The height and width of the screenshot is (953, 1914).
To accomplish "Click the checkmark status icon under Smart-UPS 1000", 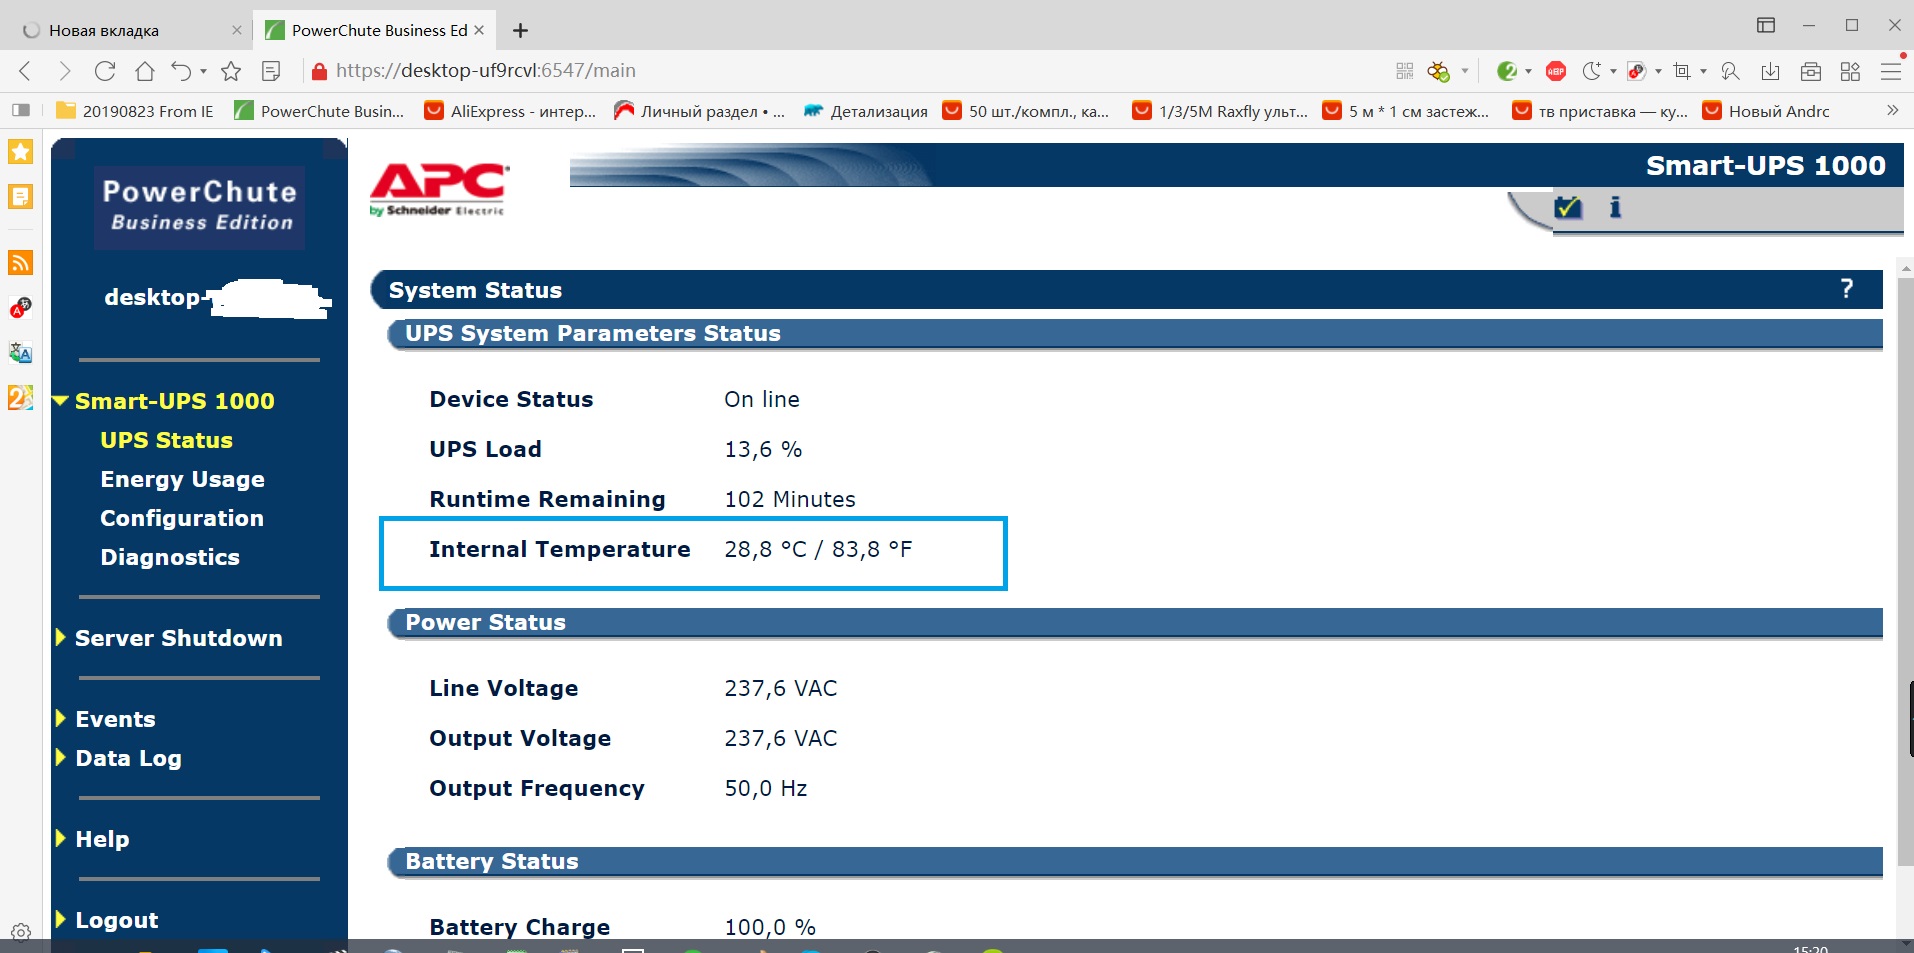I will 1568,207.
